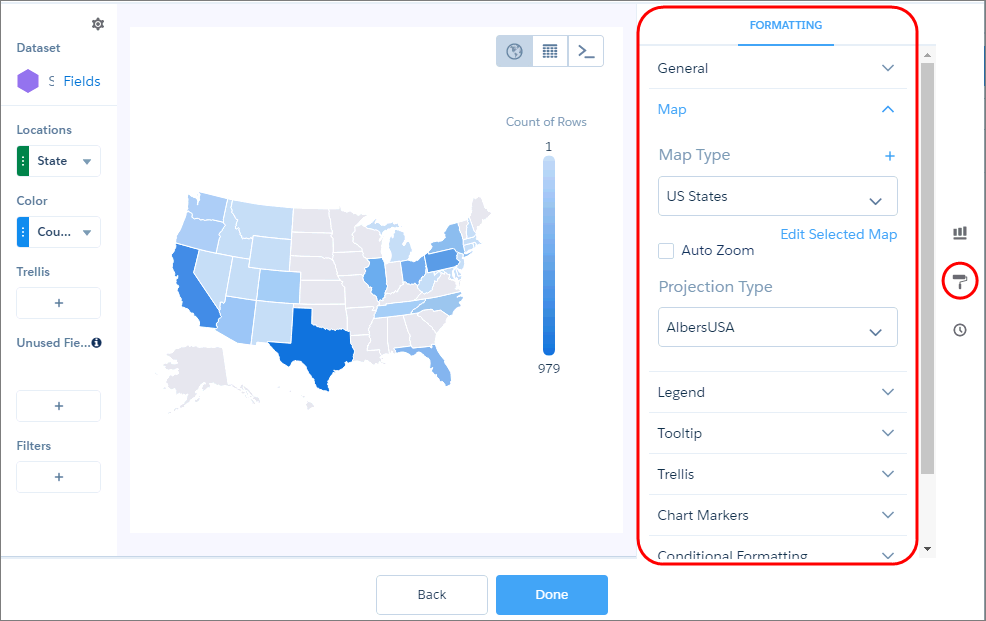
Task: Open the US States map type dropdown
Action: [778, 196]
